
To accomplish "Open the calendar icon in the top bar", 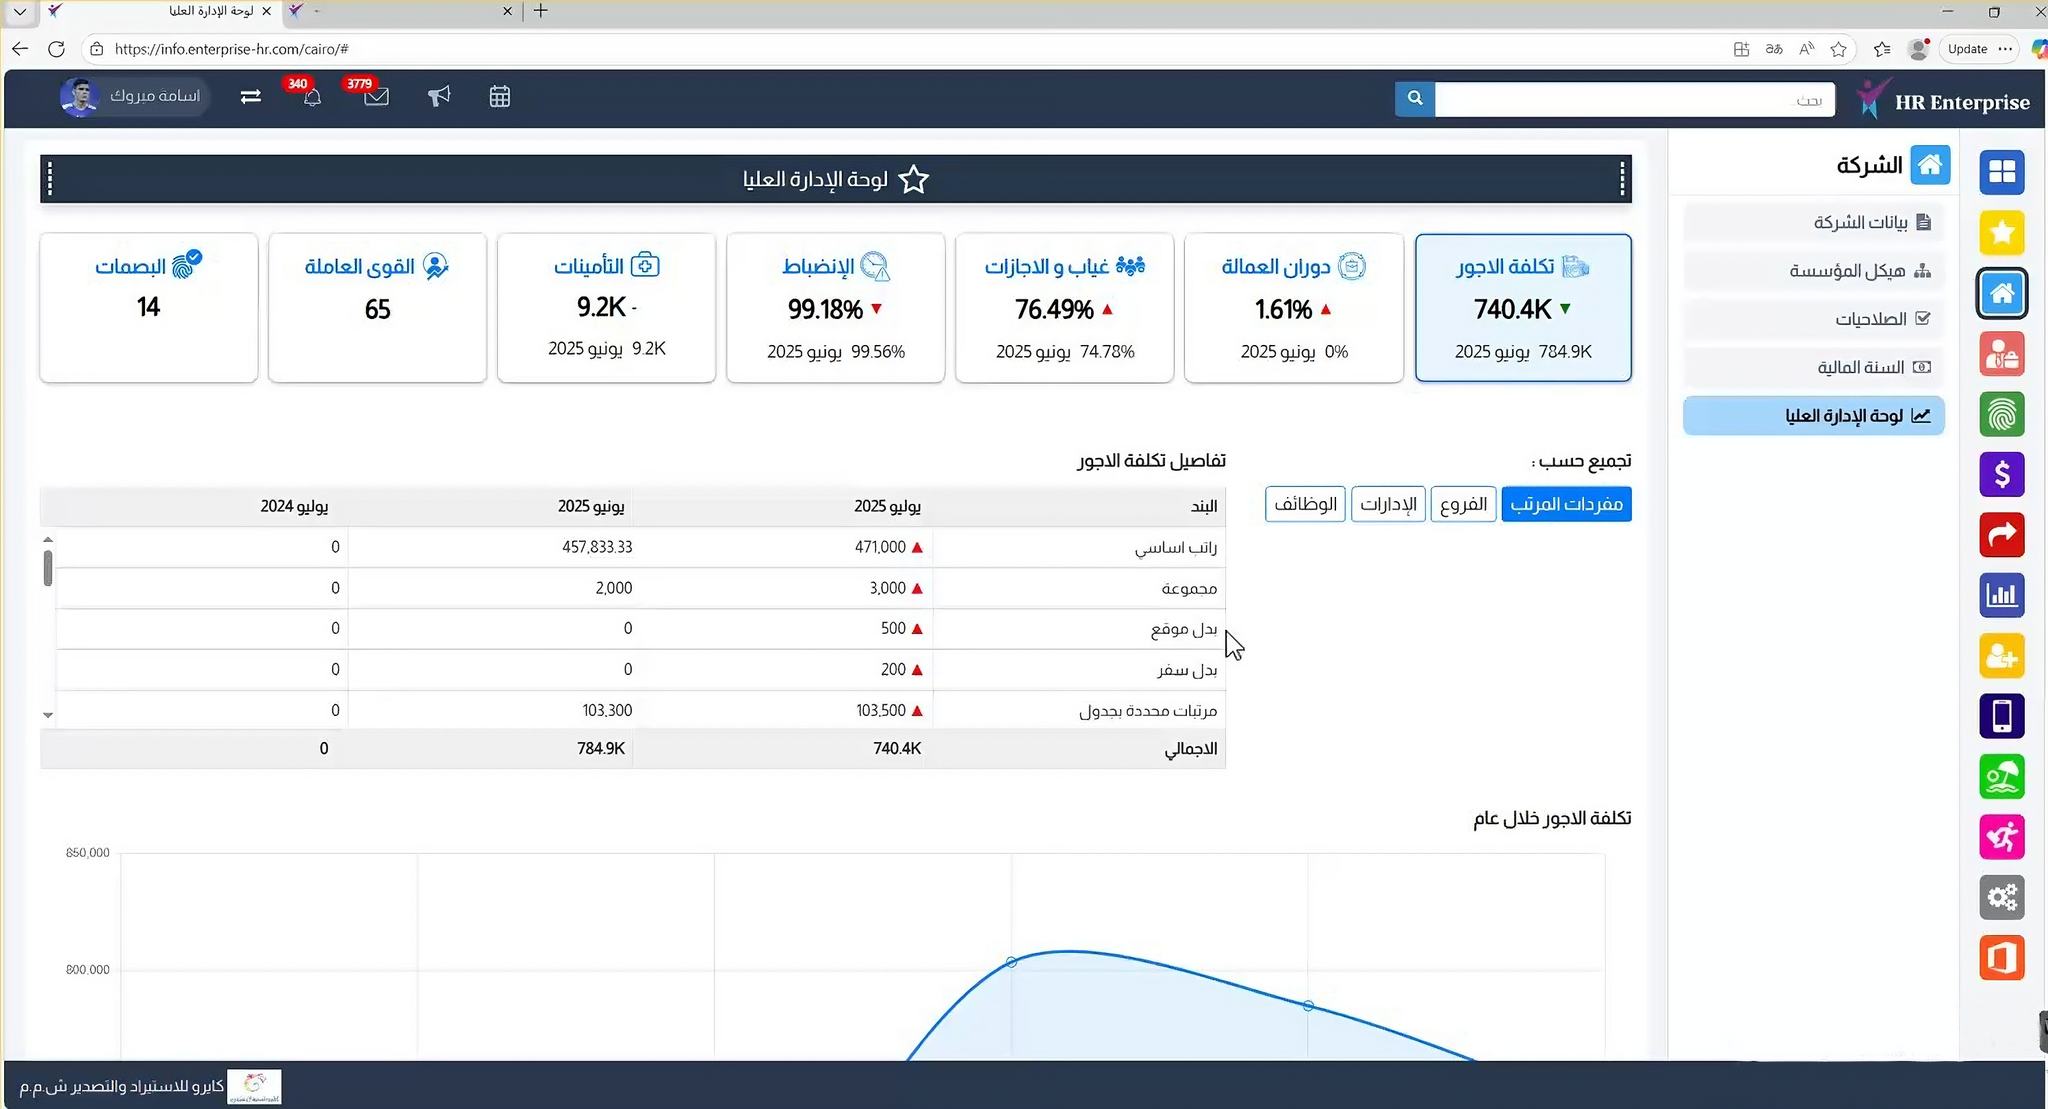I will pos(498,97).
